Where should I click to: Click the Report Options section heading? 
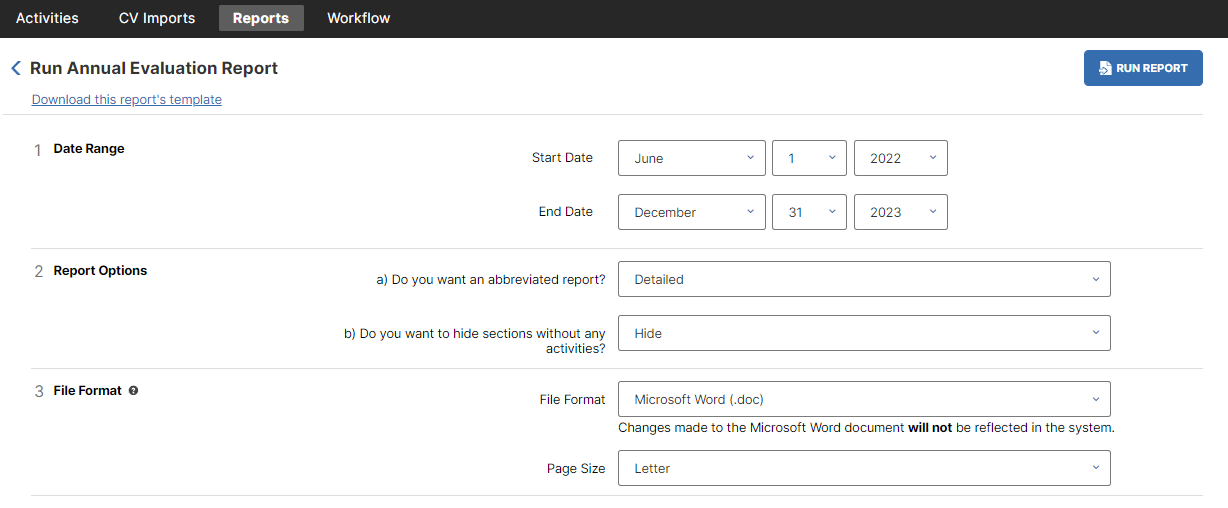pos(100,270)
